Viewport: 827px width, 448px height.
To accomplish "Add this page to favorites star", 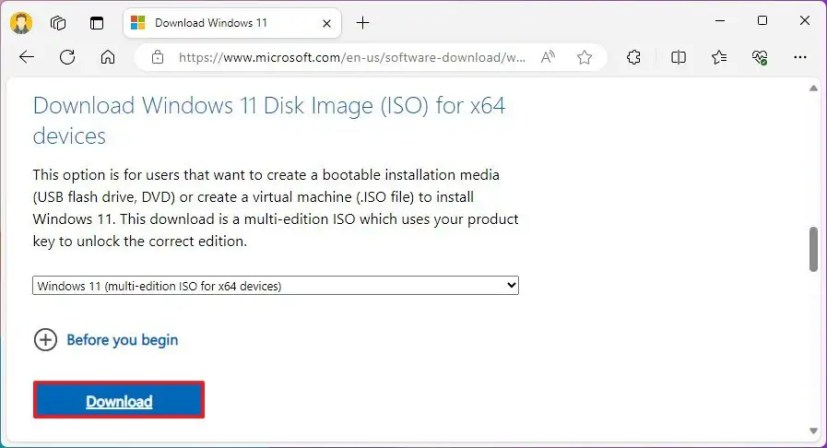I will click(584, 57).
